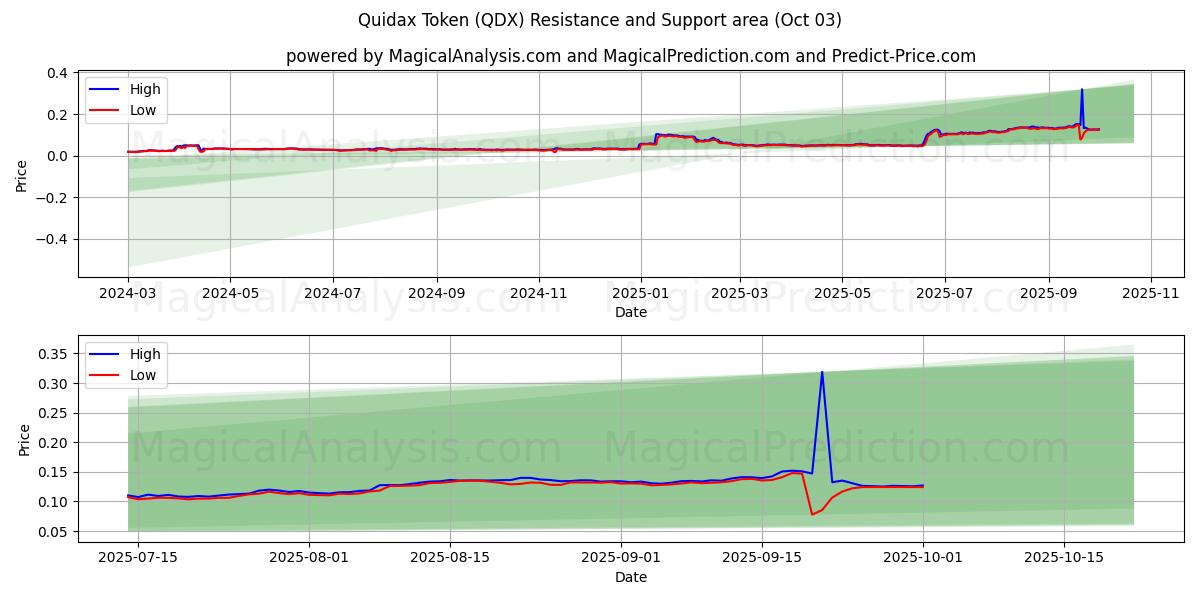
Task: Click the '2025-11' tick label on top x-axis
Action: pyautogui.click(x=1151, y=295)
